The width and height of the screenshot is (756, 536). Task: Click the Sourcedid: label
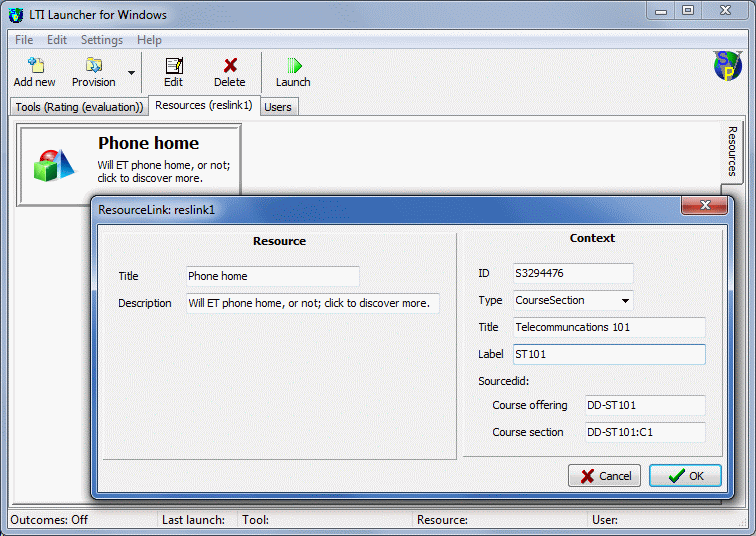point(503,381)
